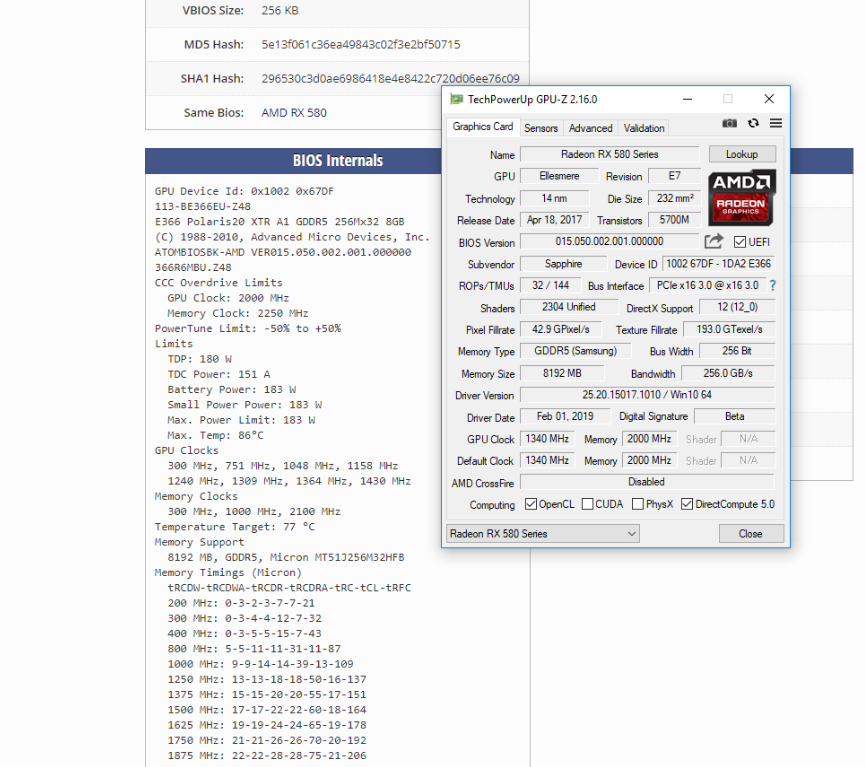Click the GPU Clock 1340 MHz field
866x767 pixels.
click(x=547, y=439)
